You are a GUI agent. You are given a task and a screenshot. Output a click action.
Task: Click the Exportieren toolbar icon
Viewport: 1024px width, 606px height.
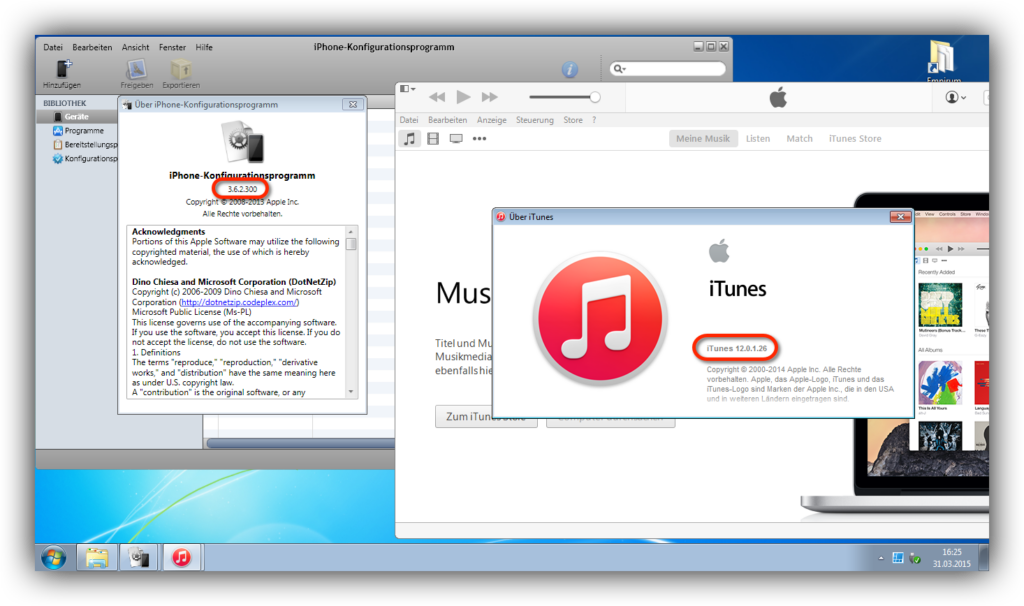(x=181, y=69)
